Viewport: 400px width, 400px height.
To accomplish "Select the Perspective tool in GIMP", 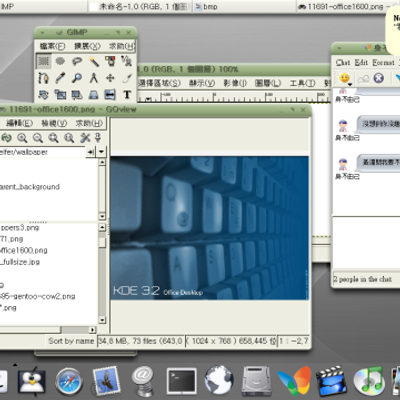I will pyautogui.click(x=94, y=95).
